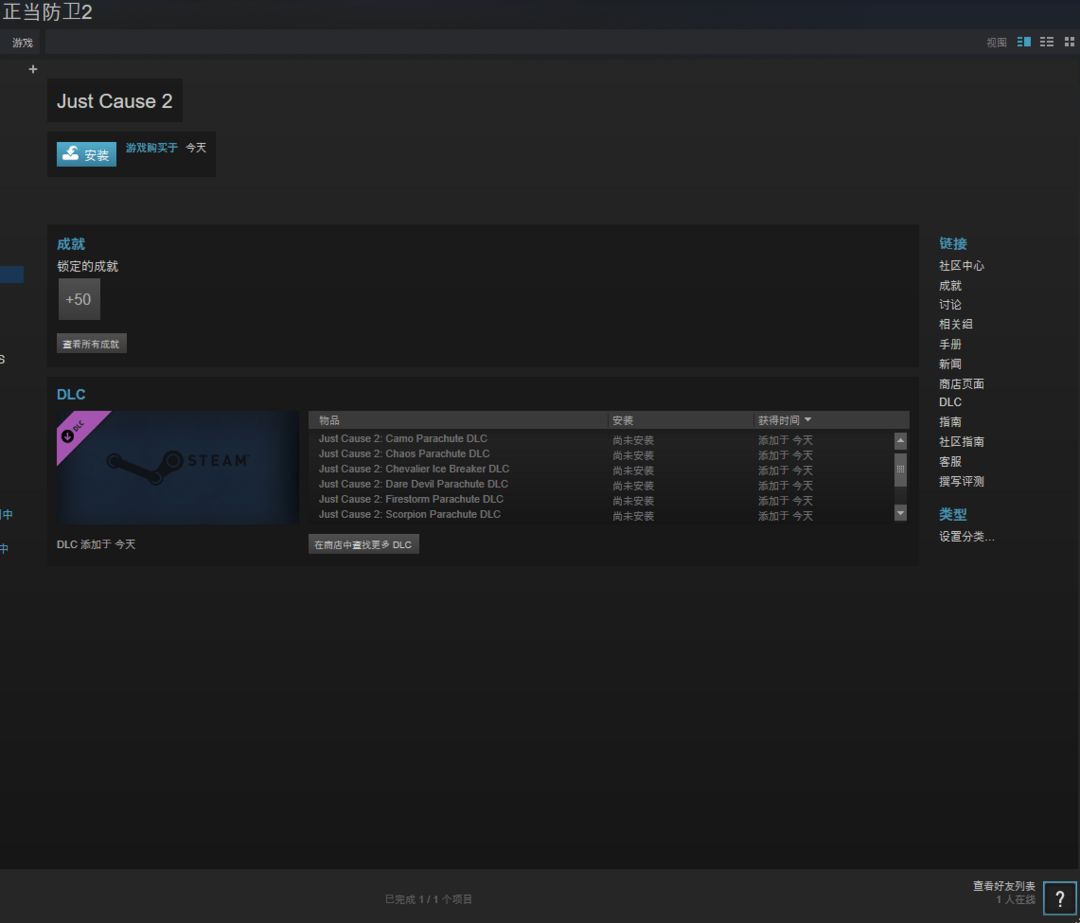Click the +50 locked achievements tile
The width and height of the screenshot is (1080, 923).
79,299
